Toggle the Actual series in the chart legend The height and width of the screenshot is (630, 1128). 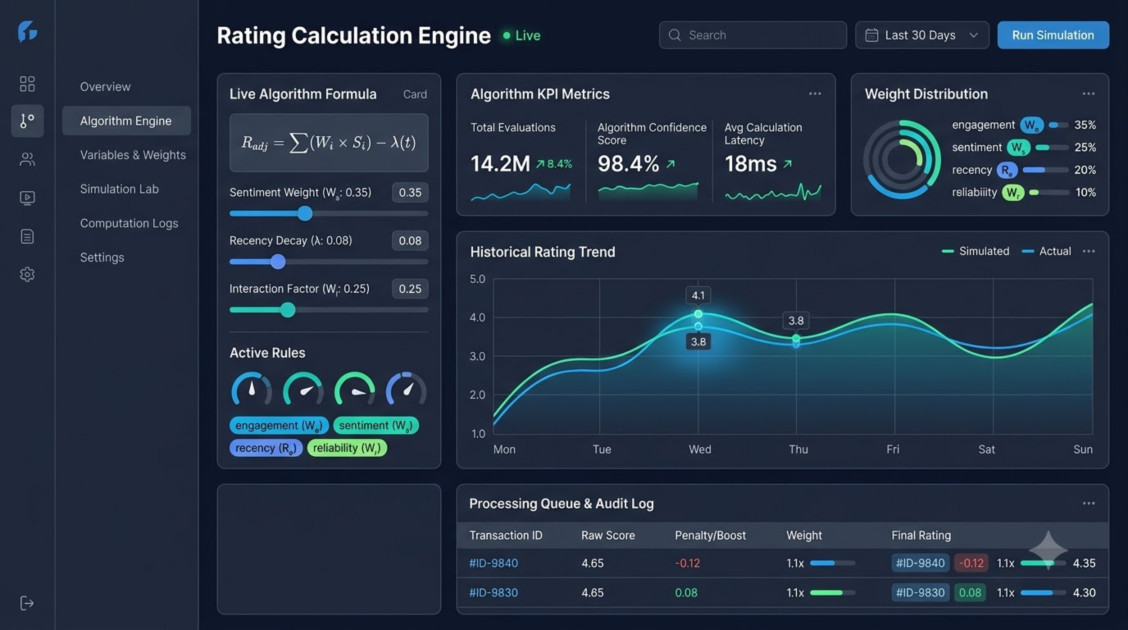click(x=1047, y=251)
